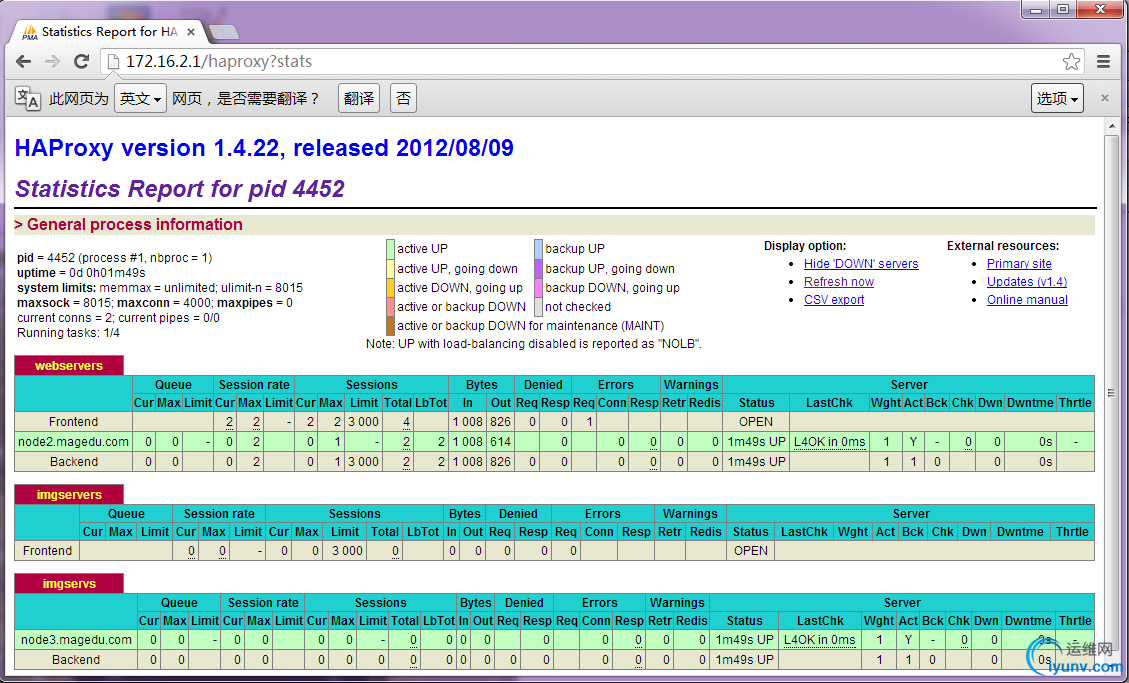Image resolution: width=1129 pixels, height=683 pixels.
Task: Open the 英文 language dropdown
Action: [139, 98]
